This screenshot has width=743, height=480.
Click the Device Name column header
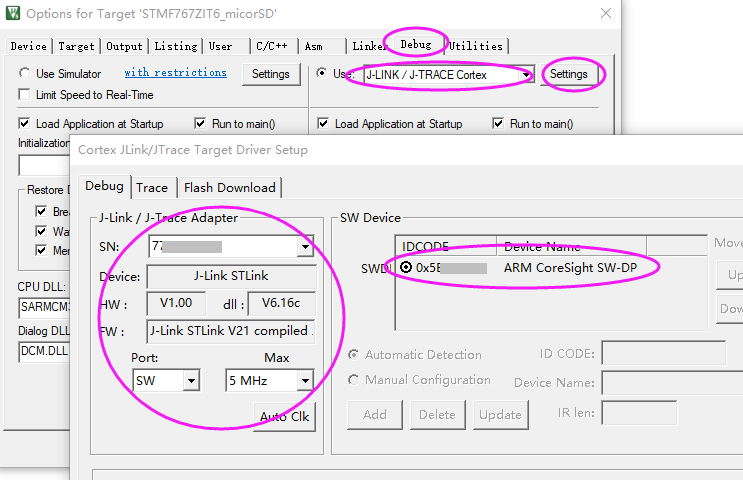tap(571, 246)
